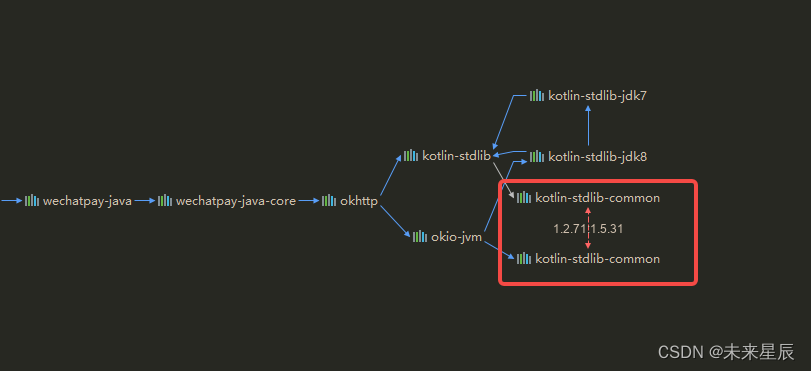Click the kotlin-stdlib library icon
811x371 pixels.
[411, 155]
